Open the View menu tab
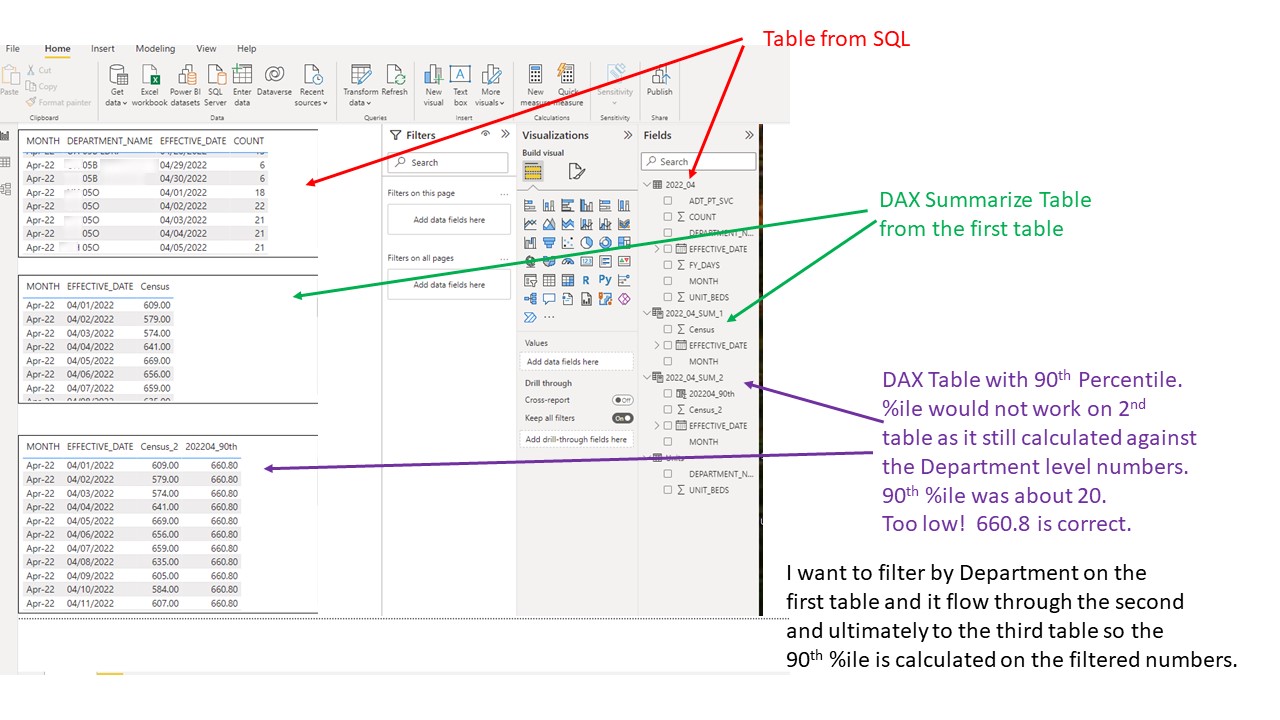 (x=206, y=48)
